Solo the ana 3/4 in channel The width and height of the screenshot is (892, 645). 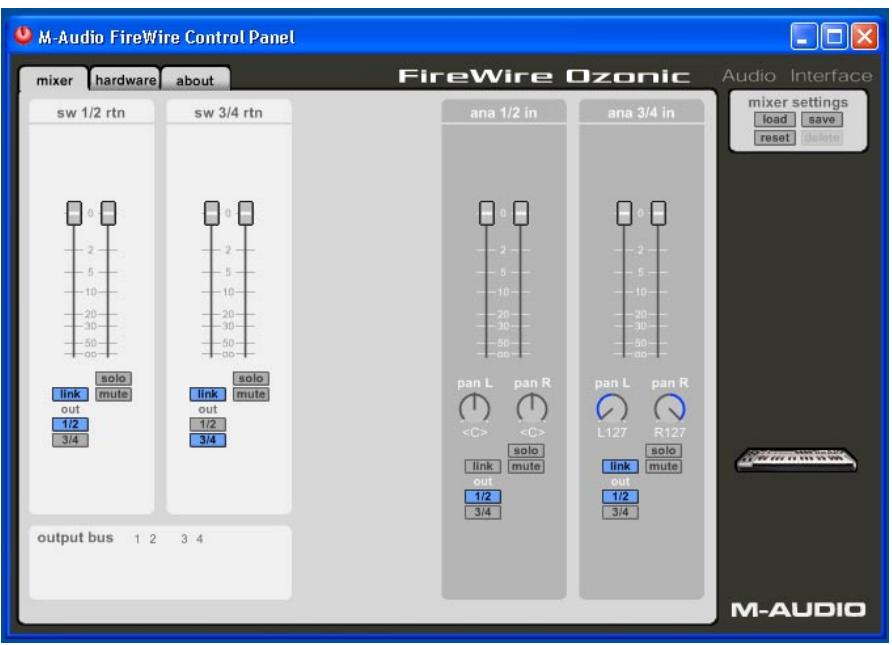[x=663, y=450]
